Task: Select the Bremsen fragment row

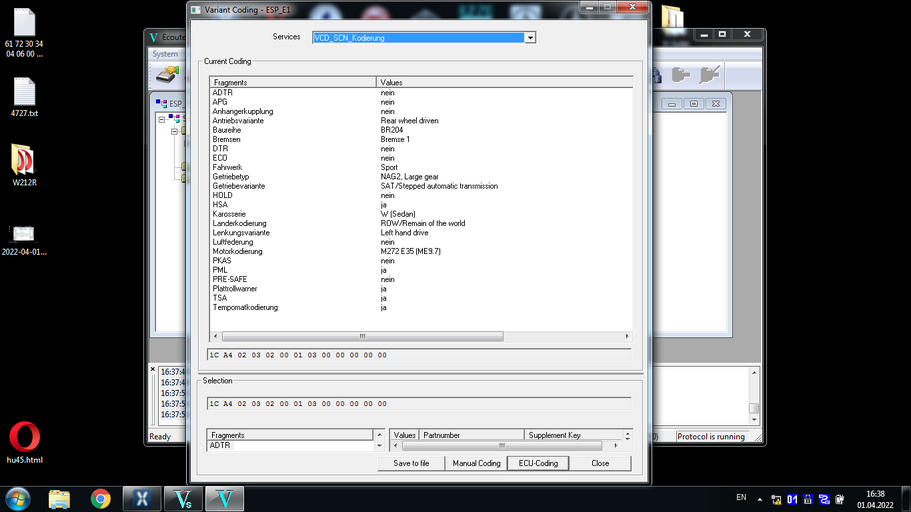Action: coord(226,139)
